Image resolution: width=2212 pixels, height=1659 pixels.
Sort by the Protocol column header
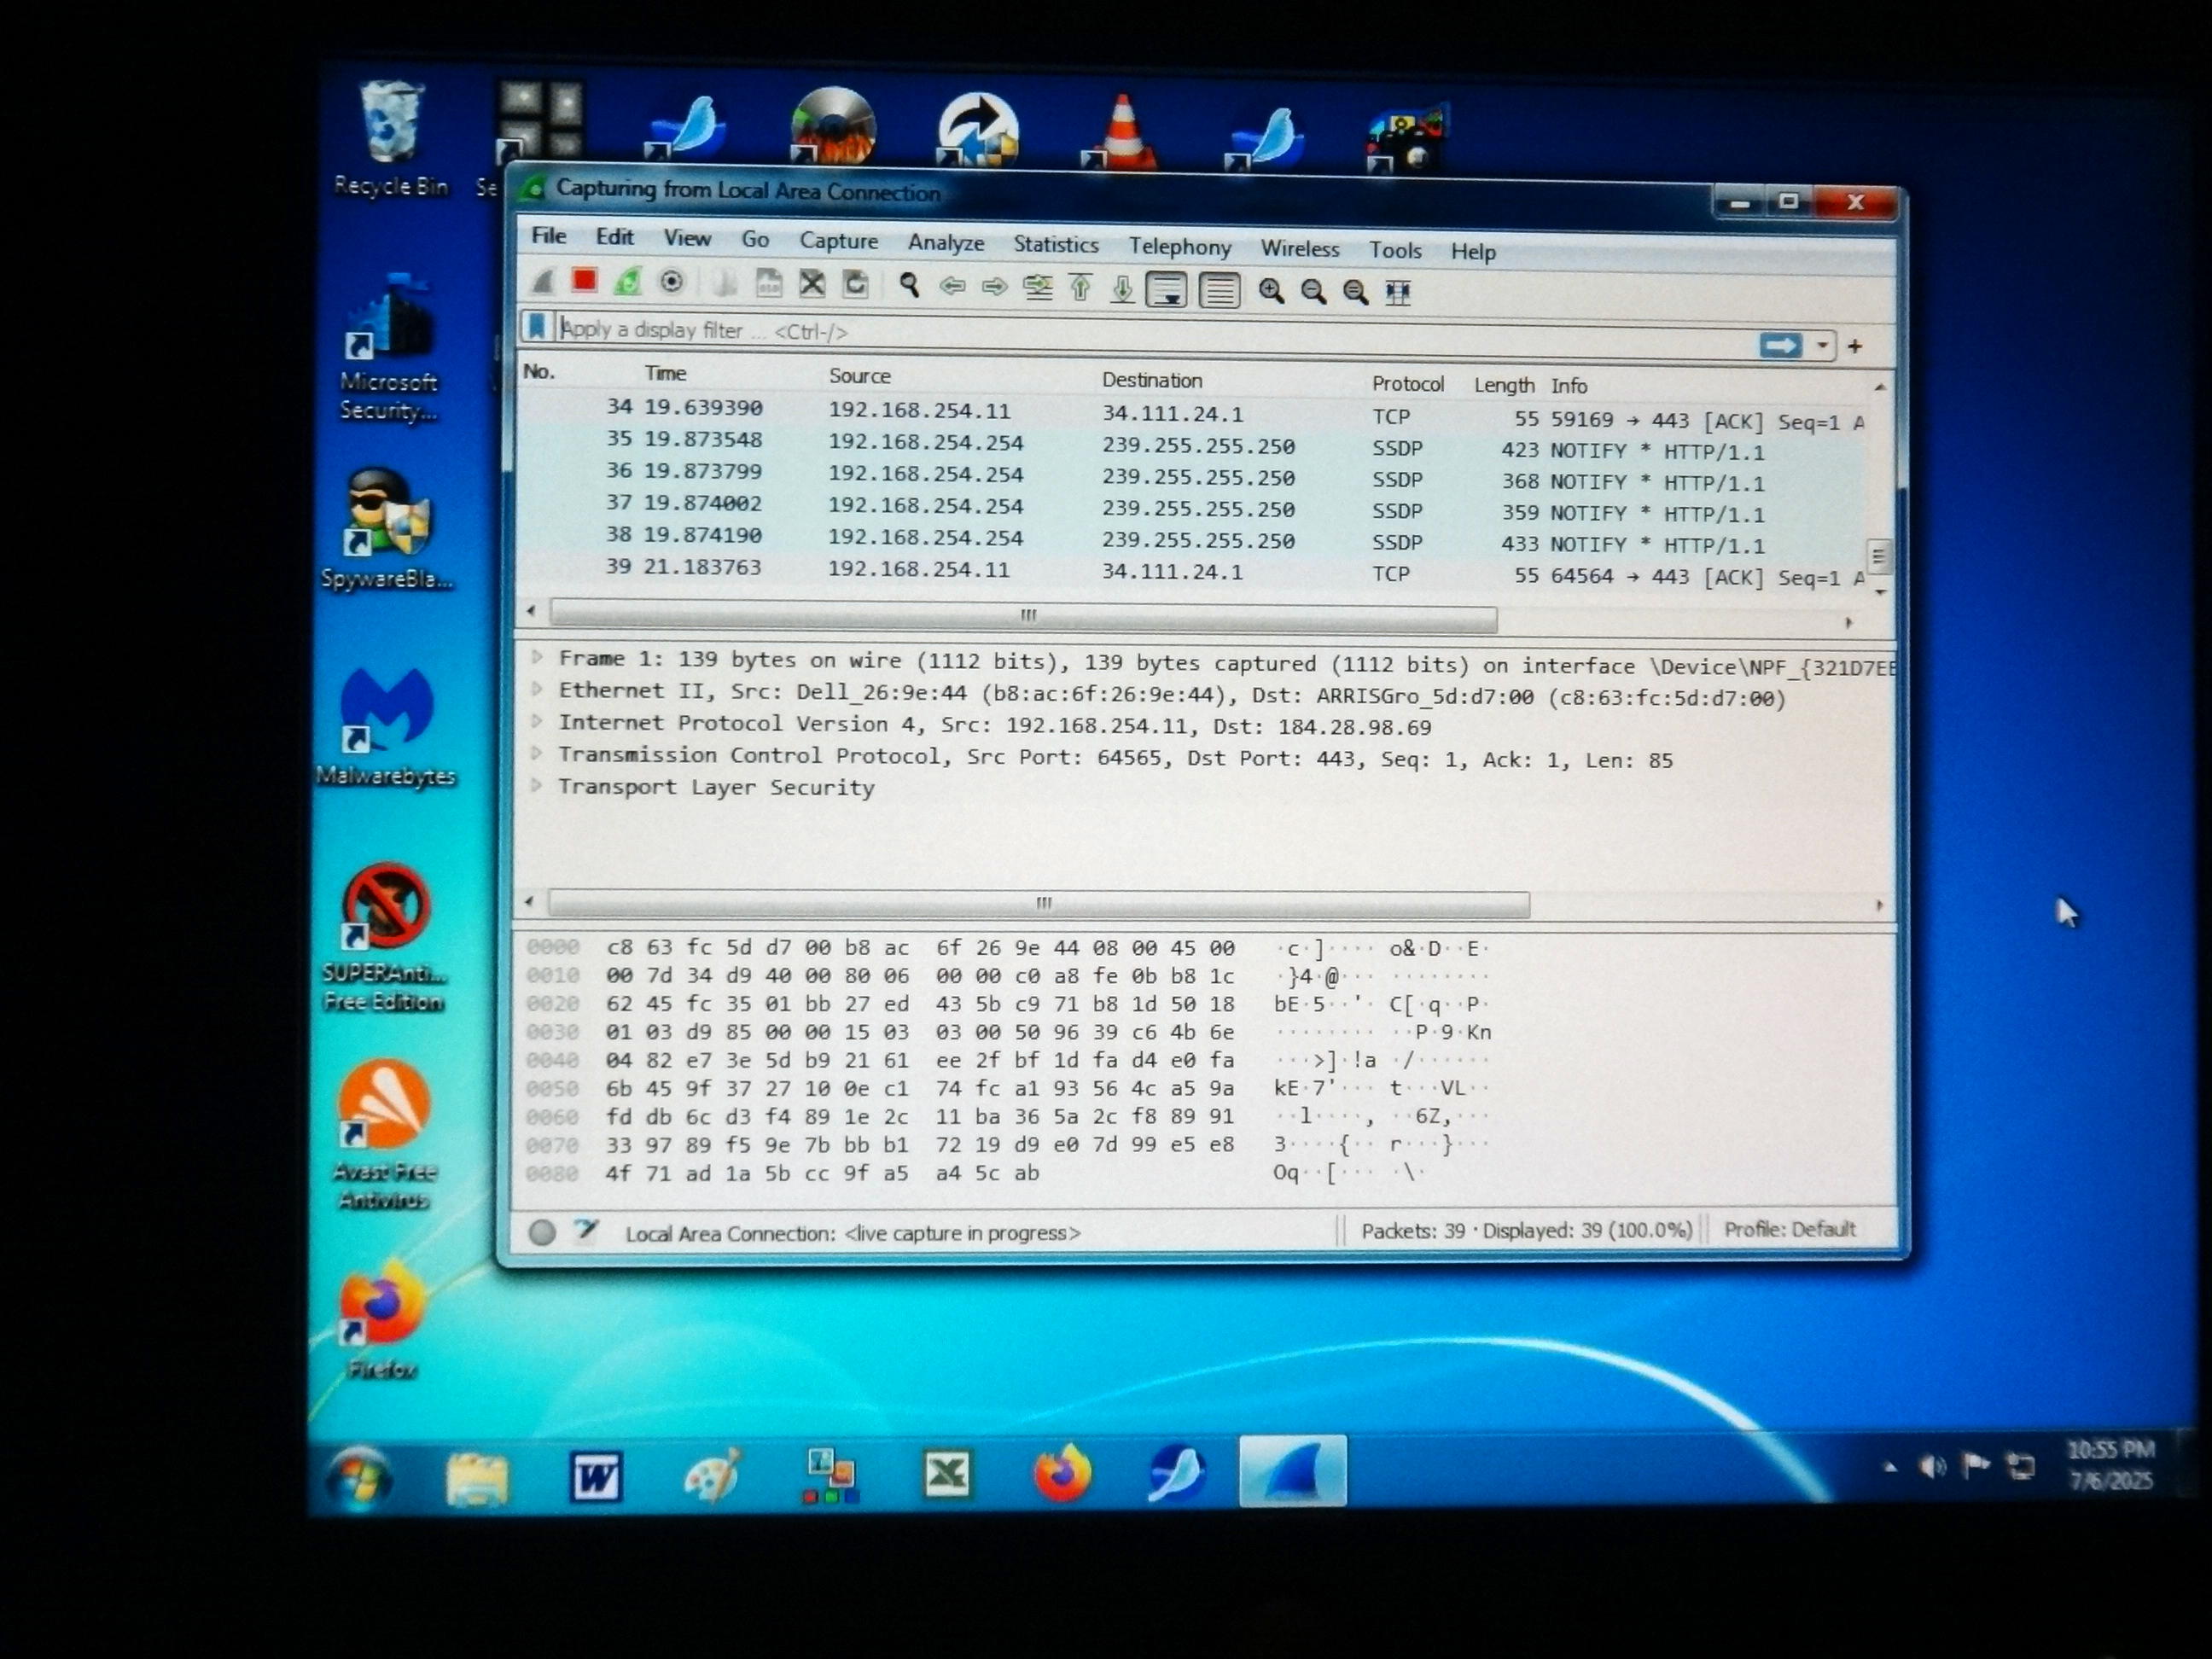(1407, 384)
